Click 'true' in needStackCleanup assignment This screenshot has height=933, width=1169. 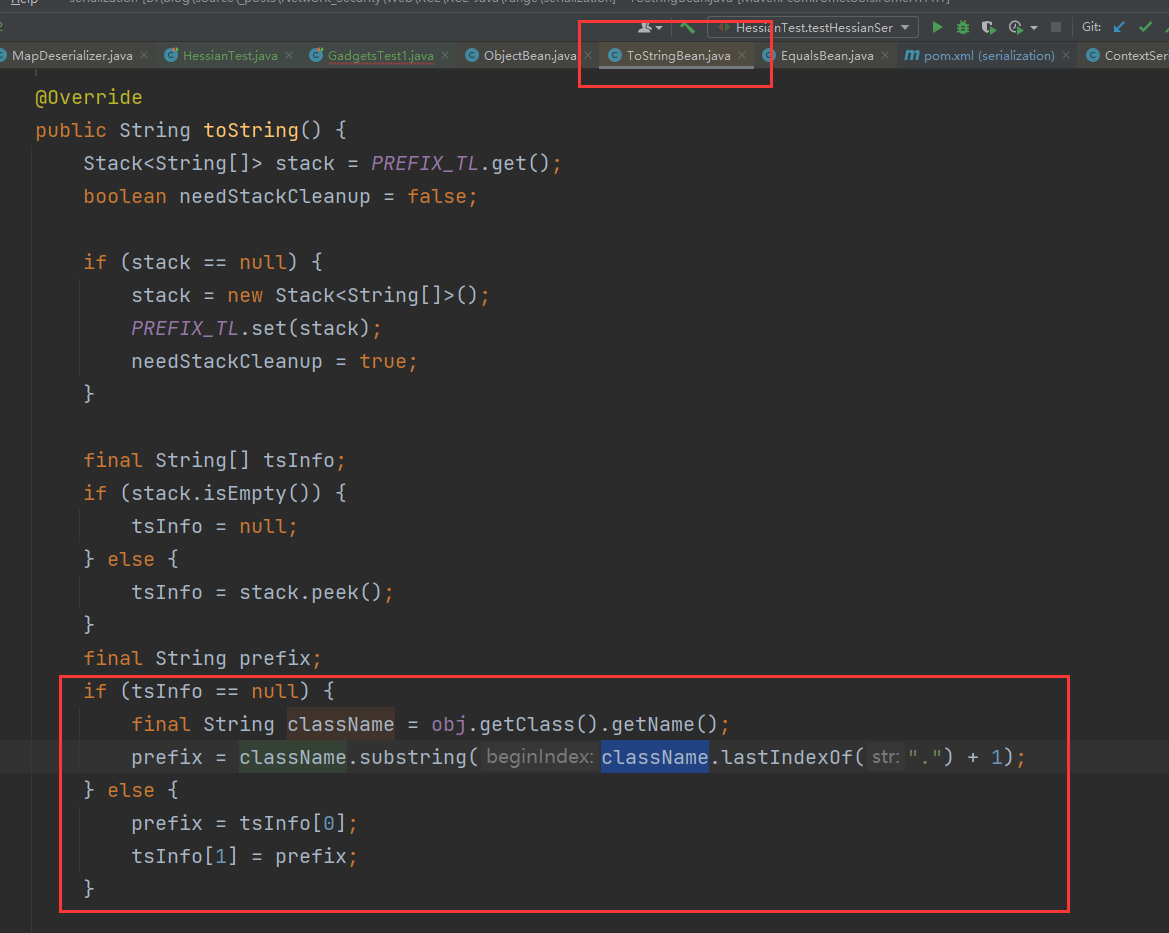point(382,361)
